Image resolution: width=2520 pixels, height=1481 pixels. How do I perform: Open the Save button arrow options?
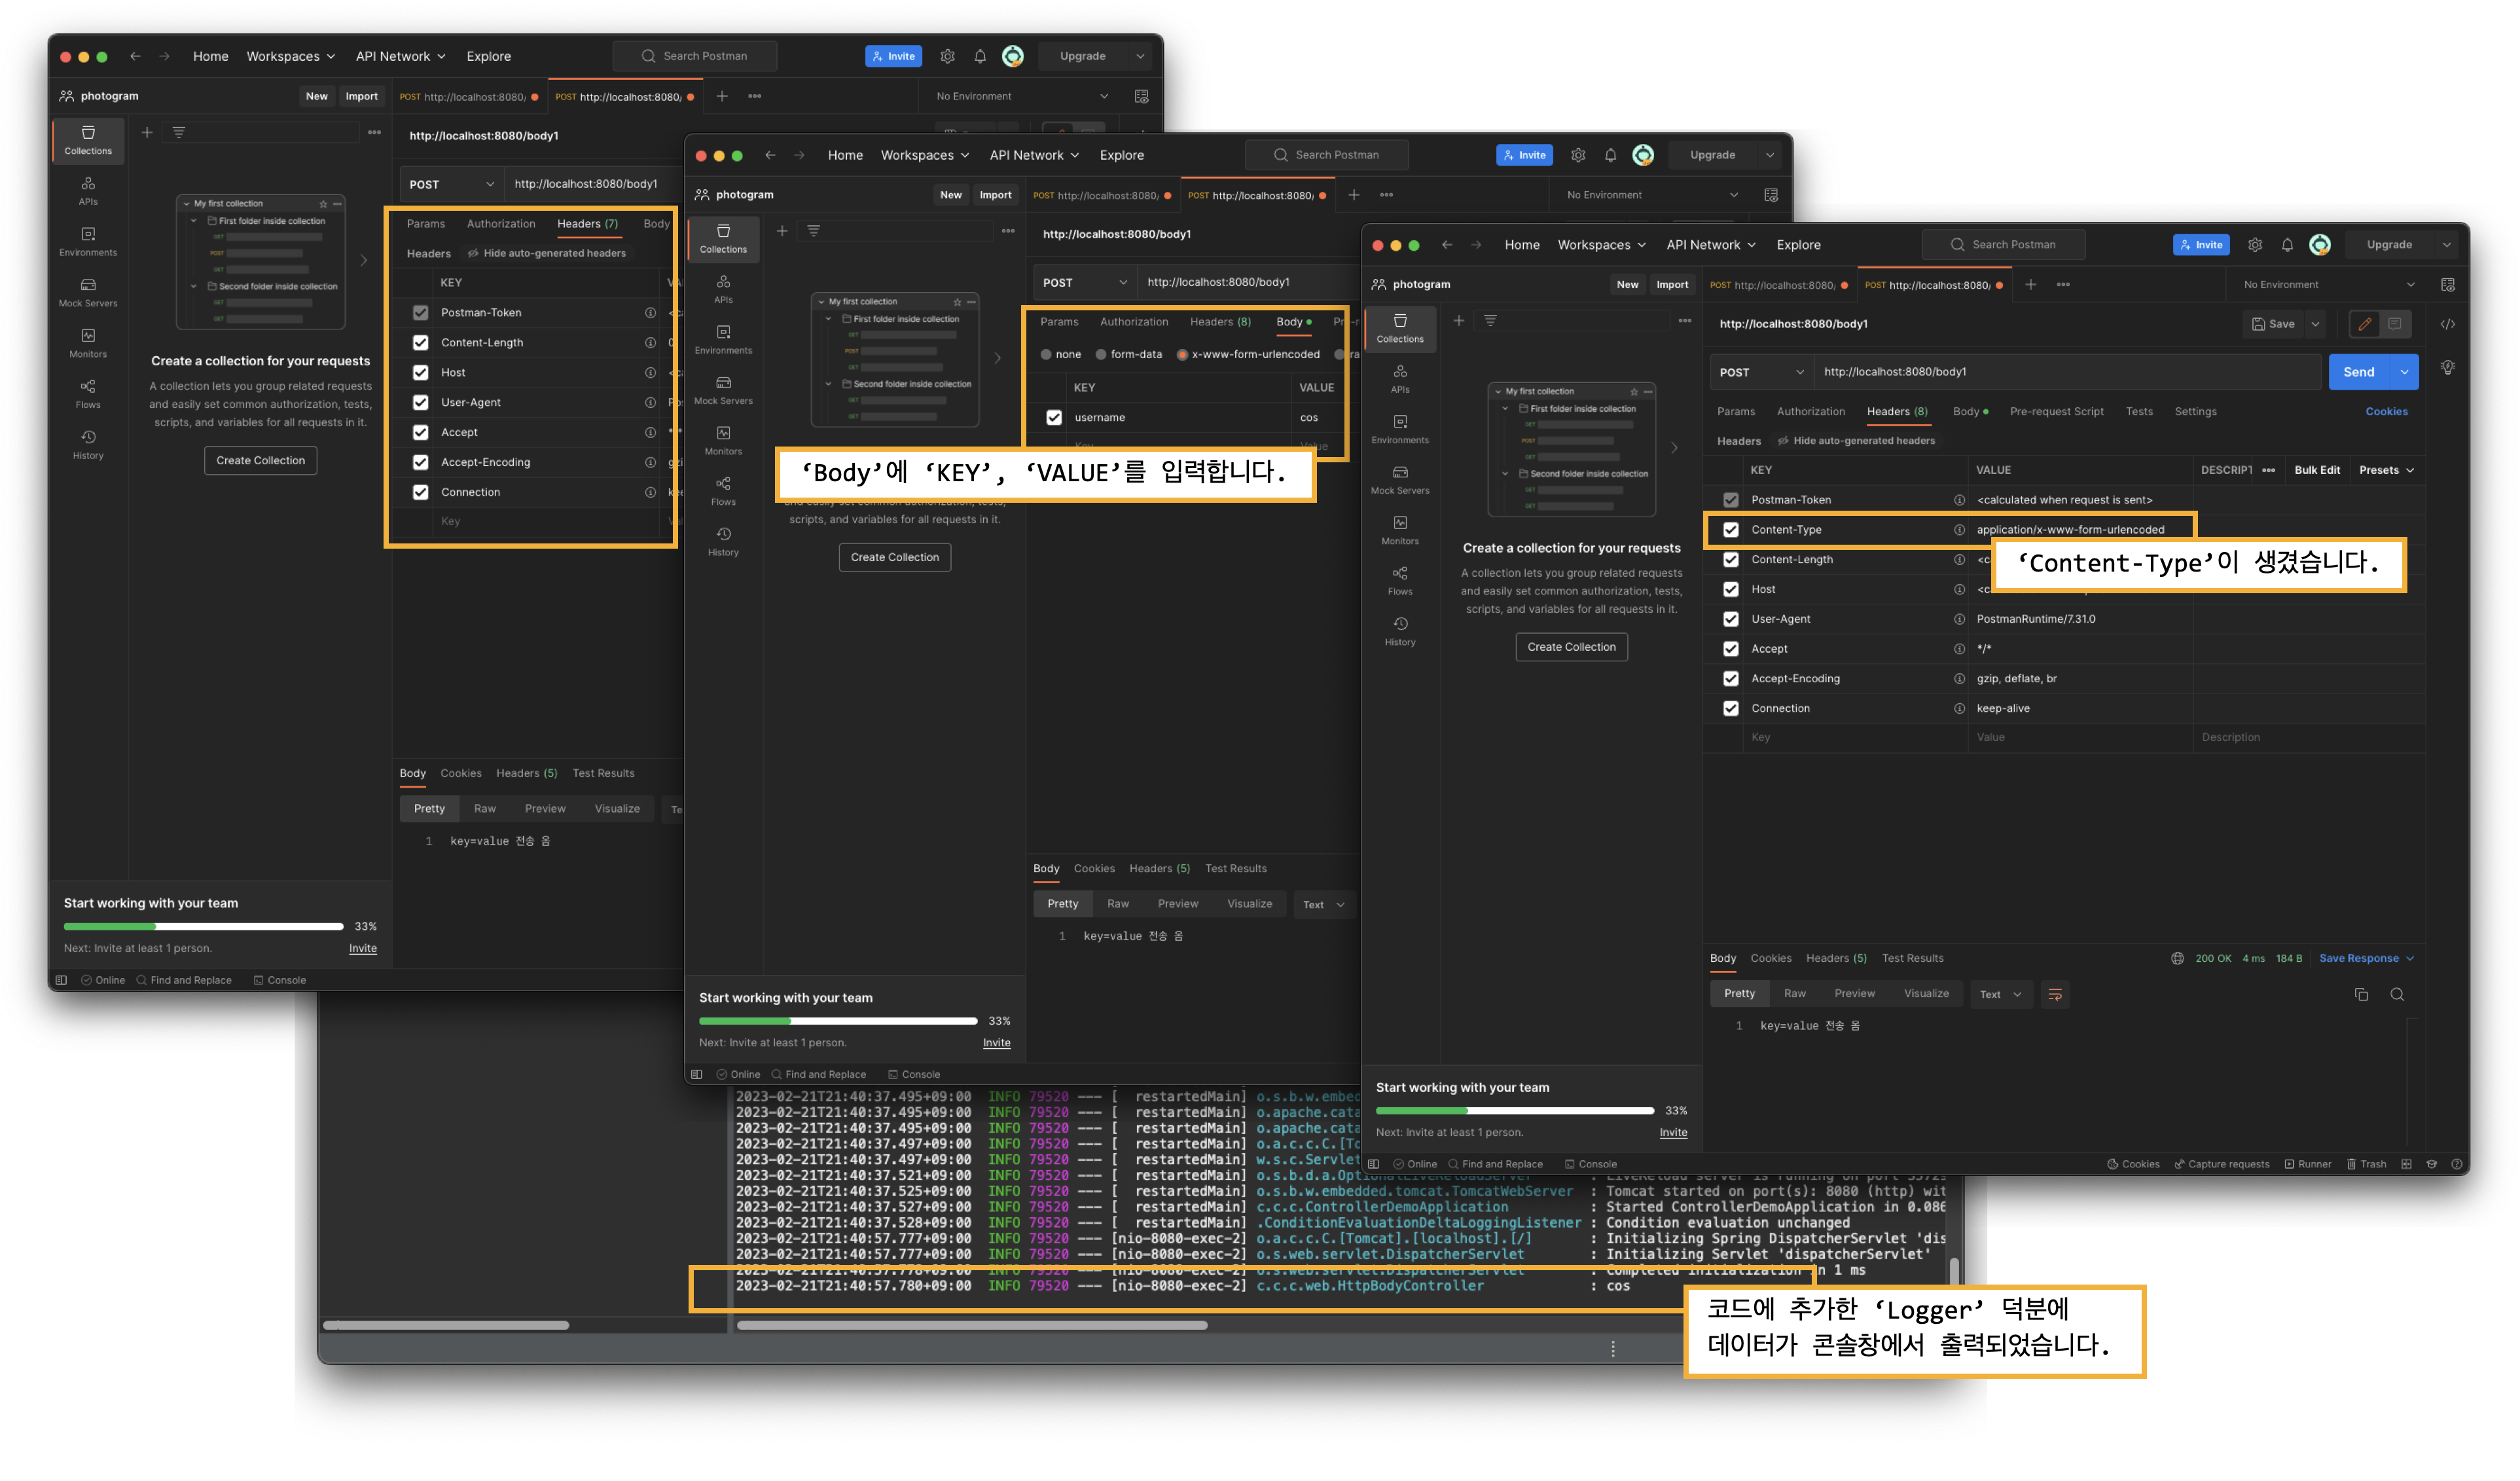[x=2314, y=324]
